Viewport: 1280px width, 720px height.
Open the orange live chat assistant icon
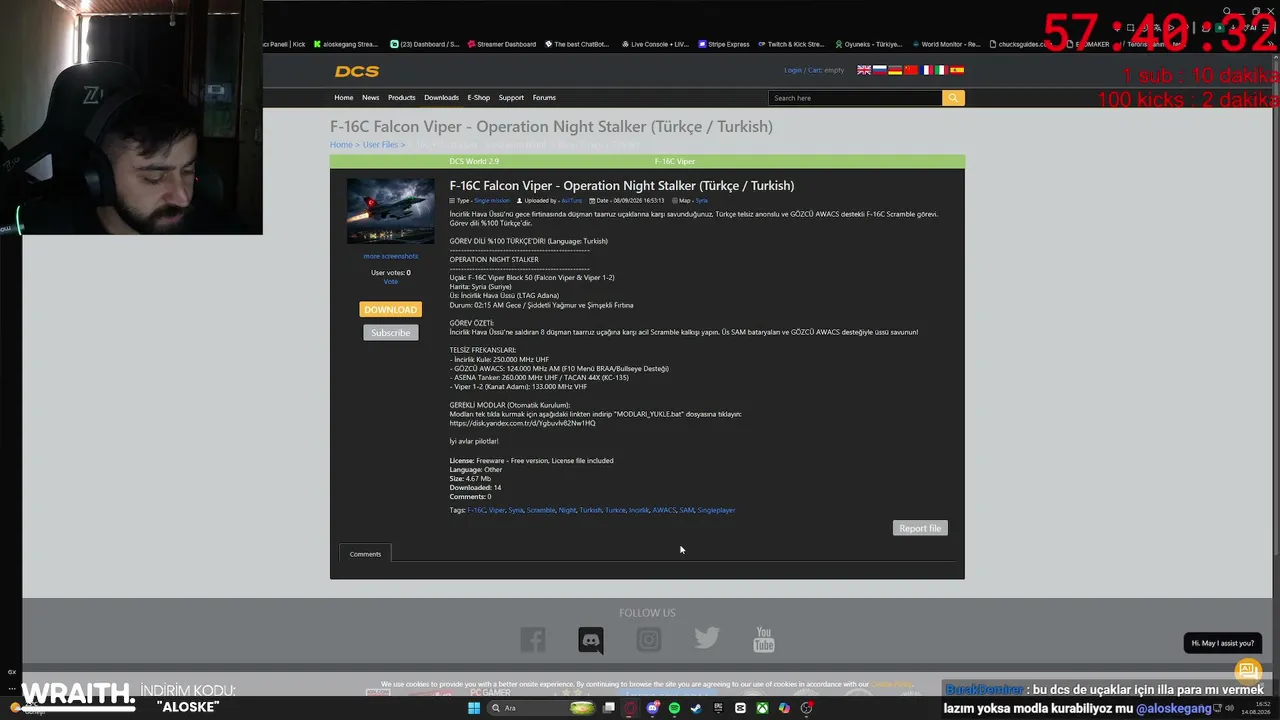point(1247,670)
